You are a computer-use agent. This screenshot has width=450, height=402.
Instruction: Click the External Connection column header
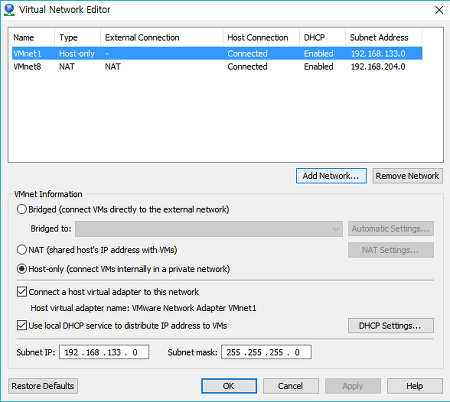tap(162, 38)
